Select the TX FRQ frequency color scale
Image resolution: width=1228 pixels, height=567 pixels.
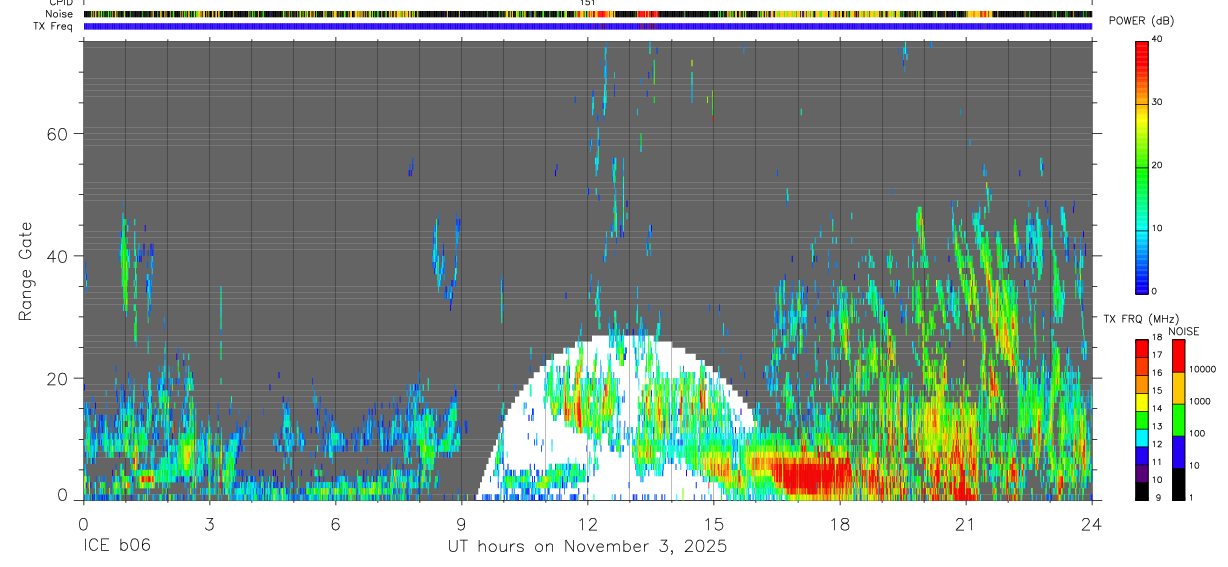1141,420
